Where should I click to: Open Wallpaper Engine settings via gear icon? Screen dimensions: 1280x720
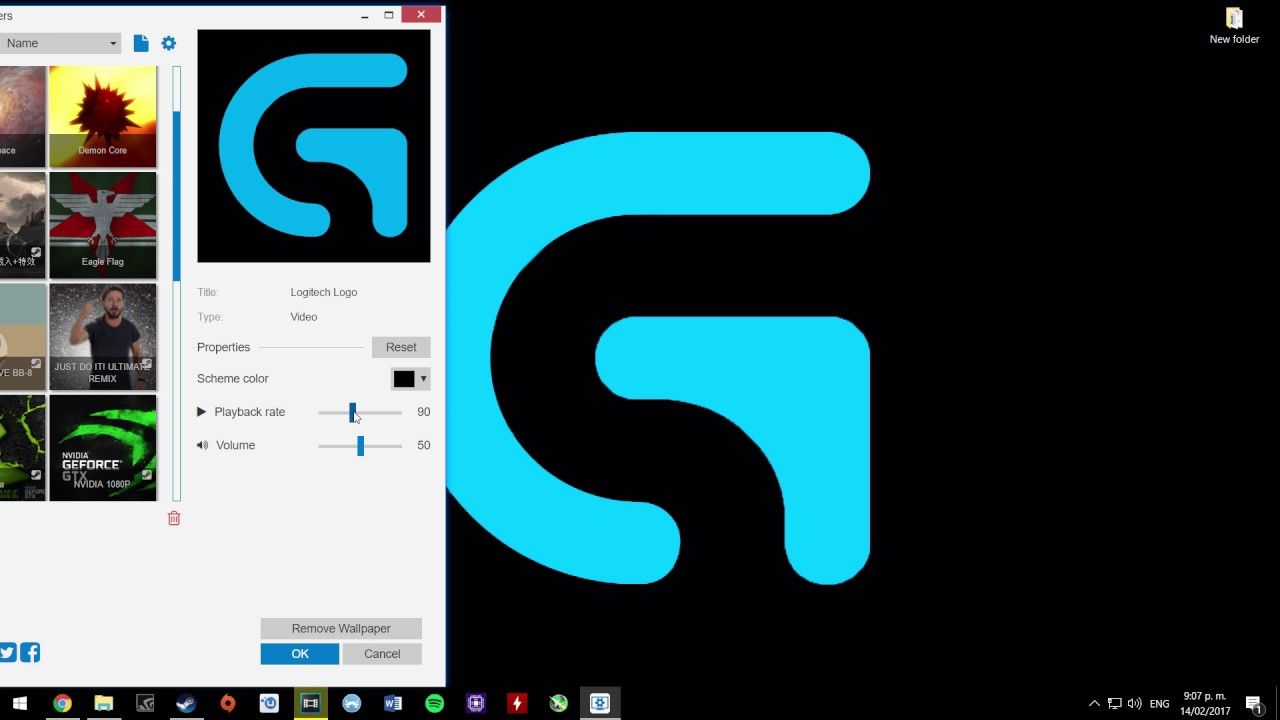168,43
